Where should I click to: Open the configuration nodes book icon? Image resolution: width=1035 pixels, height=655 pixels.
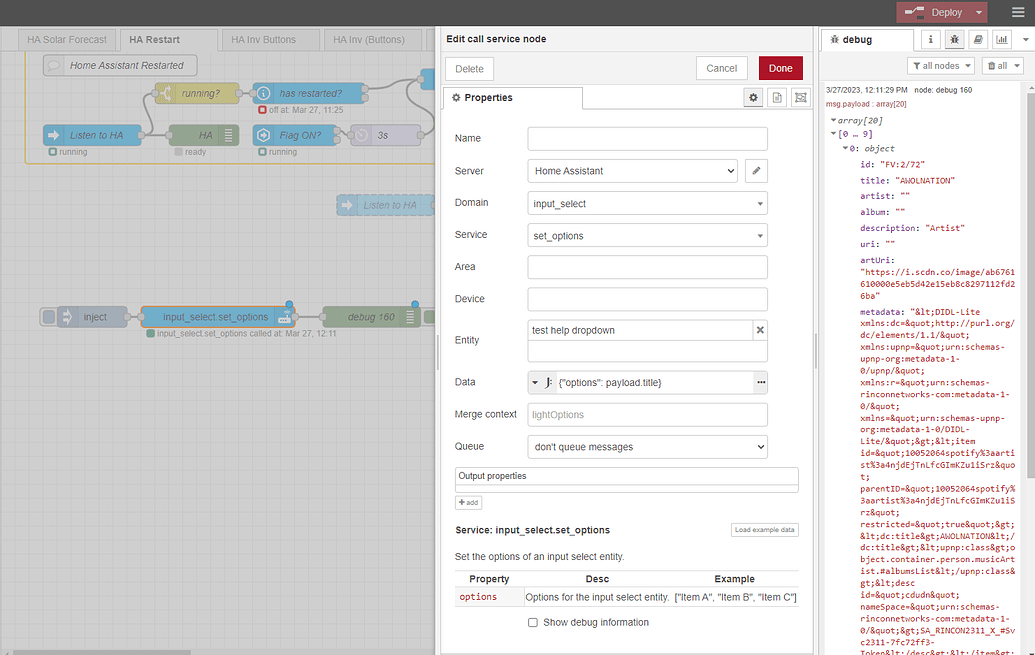tap(978, 40)
